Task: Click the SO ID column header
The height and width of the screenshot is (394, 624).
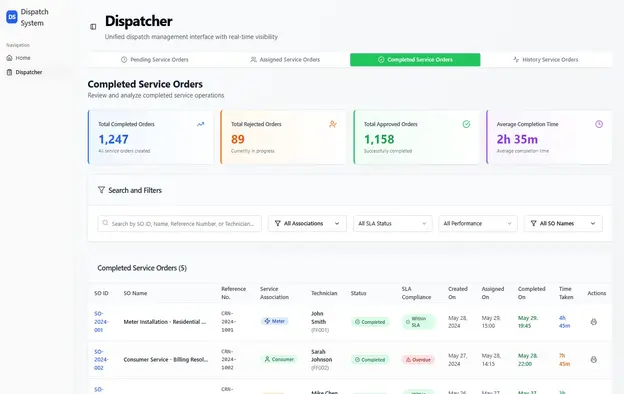Action: pos(101,293)
